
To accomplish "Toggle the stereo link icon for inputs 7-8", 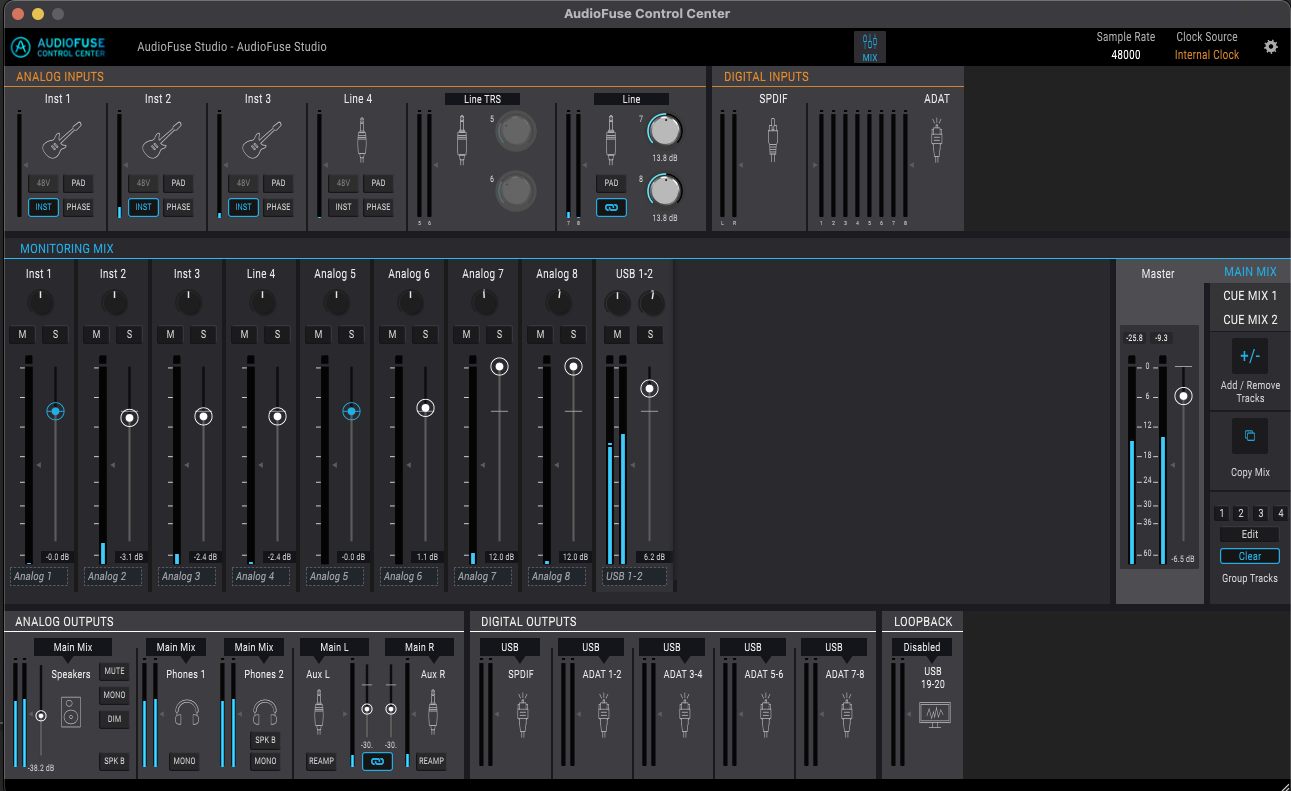I will [x=611, y=208].
